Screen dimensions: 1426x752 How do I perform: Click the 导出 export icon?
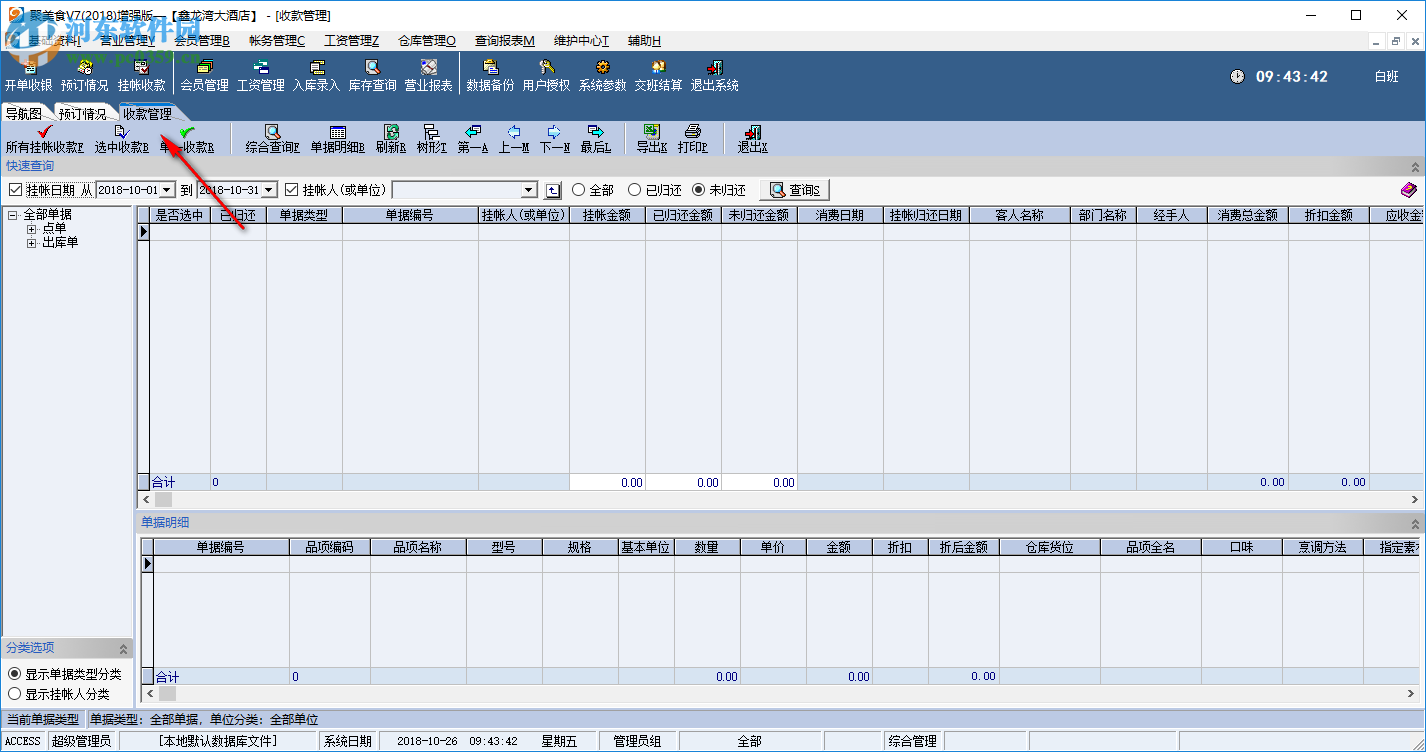tap(652, 139)
